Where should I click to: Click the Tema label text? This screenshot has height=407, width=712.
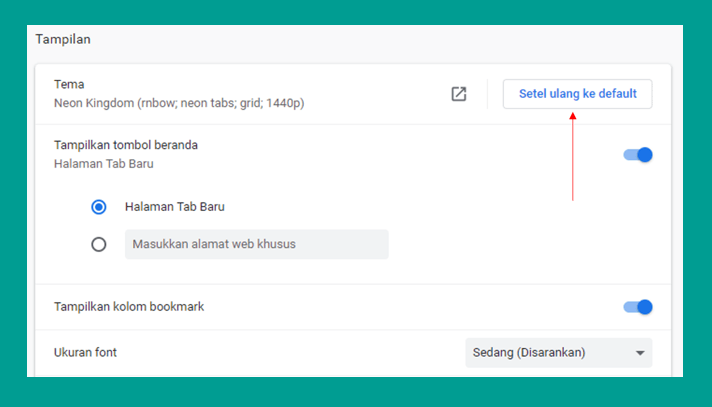[69, 84]
